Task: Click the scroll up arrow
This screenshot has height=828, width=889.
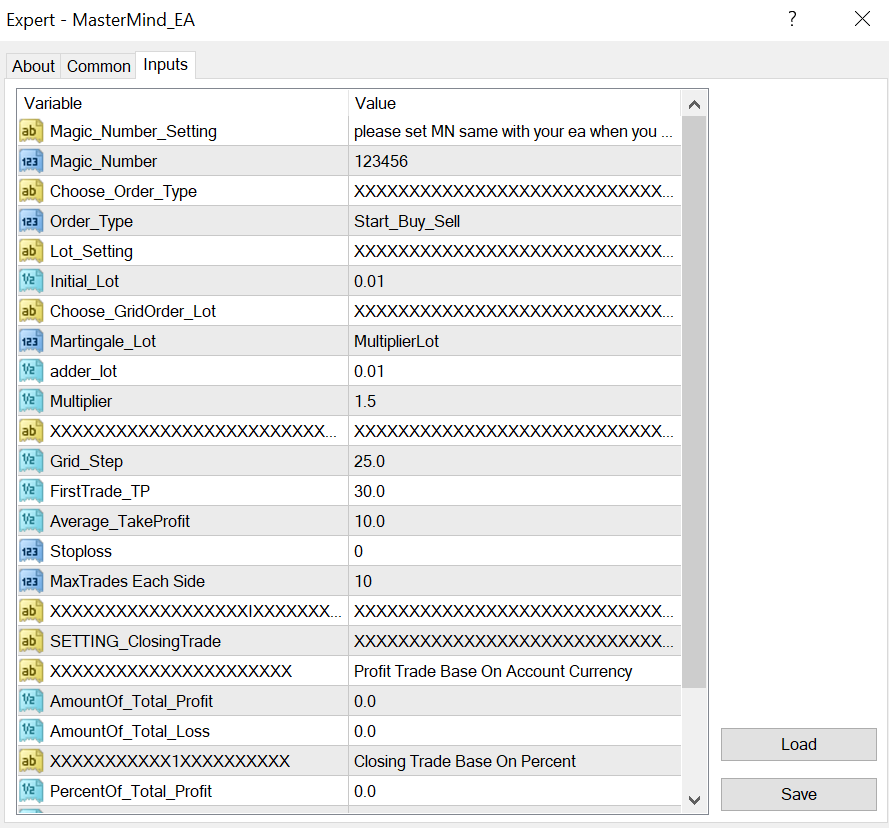Action: point(694,104)
